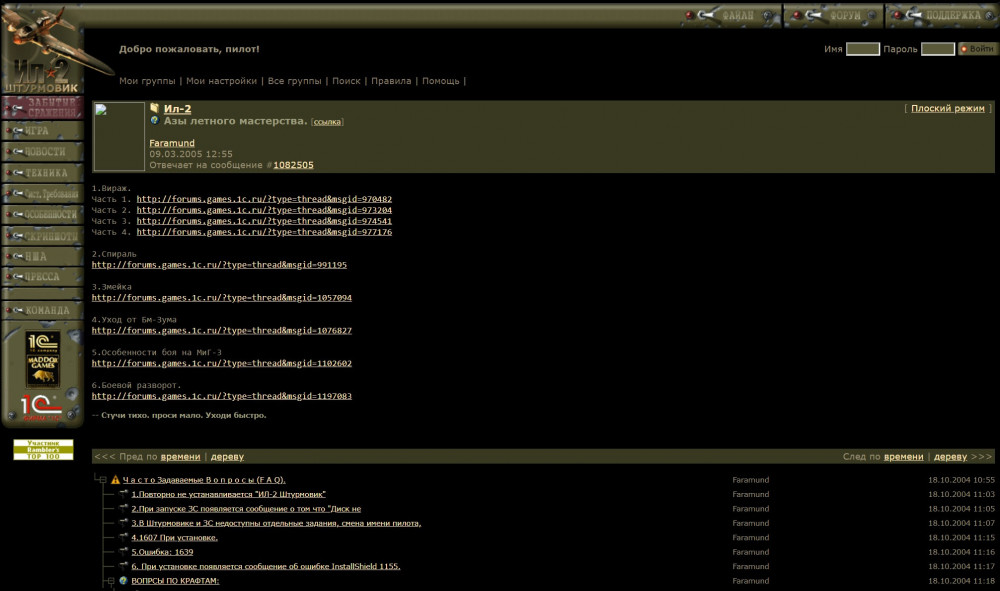Click the question icon beside ВОПРСЫ ПО КРАФТАМ
1000x591 pixels.
123,581
